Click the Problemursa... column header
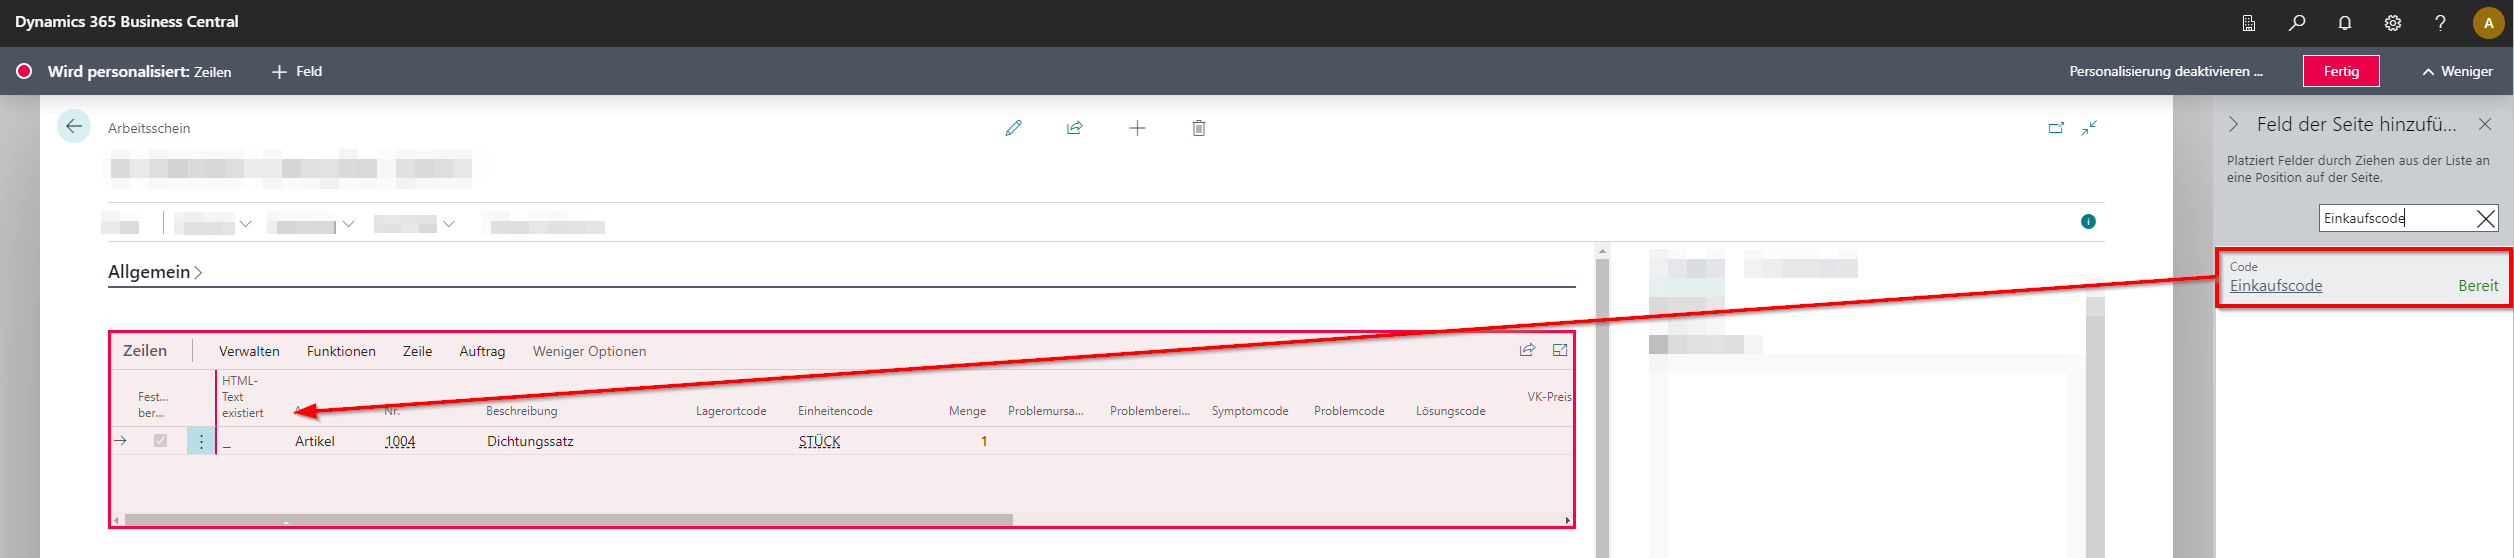 point(1046,411)
